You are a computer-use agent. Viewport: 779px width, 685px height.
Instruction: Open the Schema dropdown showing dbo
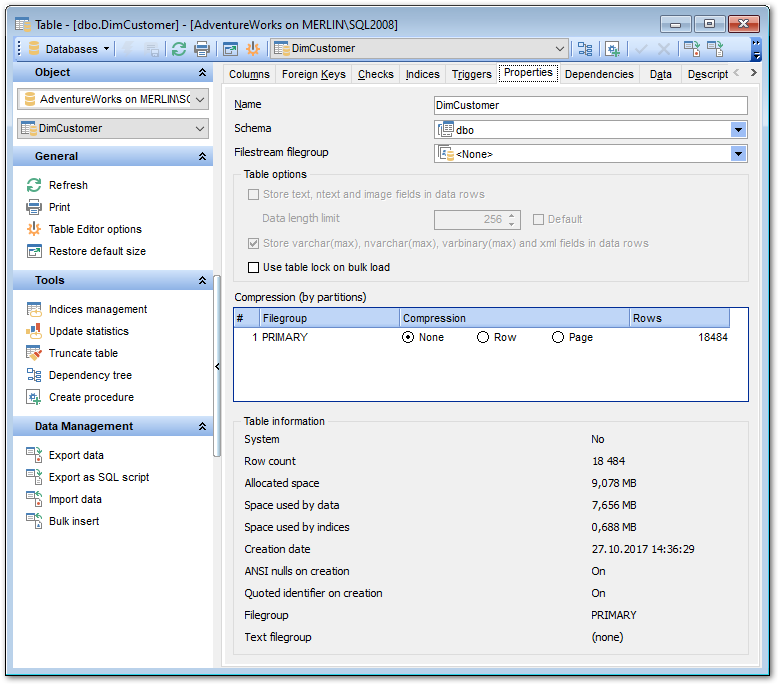point(738,129)
